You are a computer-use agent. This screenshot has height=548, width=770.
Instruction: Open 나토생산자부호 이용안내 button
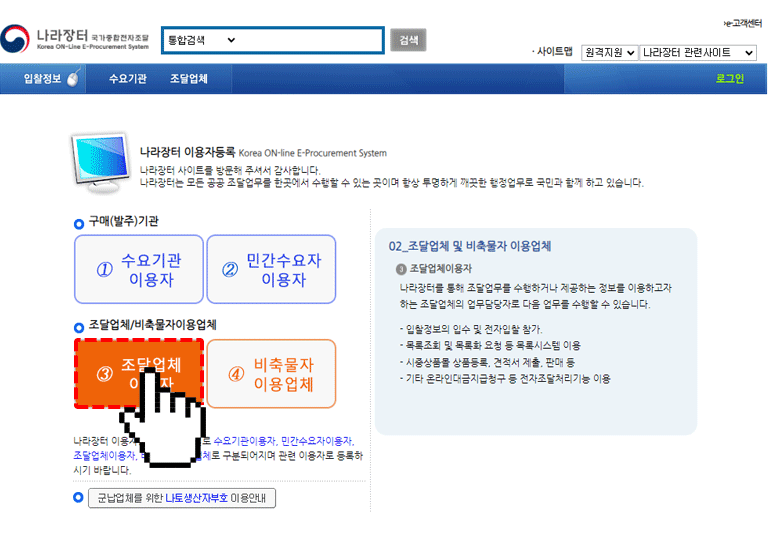tap(182, 498)
